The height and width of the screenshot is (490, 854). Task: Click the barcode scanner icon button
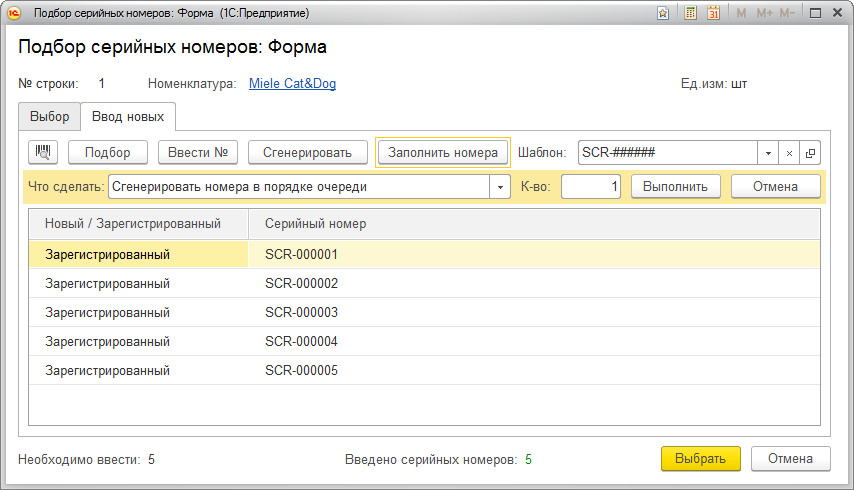point(44,152)
